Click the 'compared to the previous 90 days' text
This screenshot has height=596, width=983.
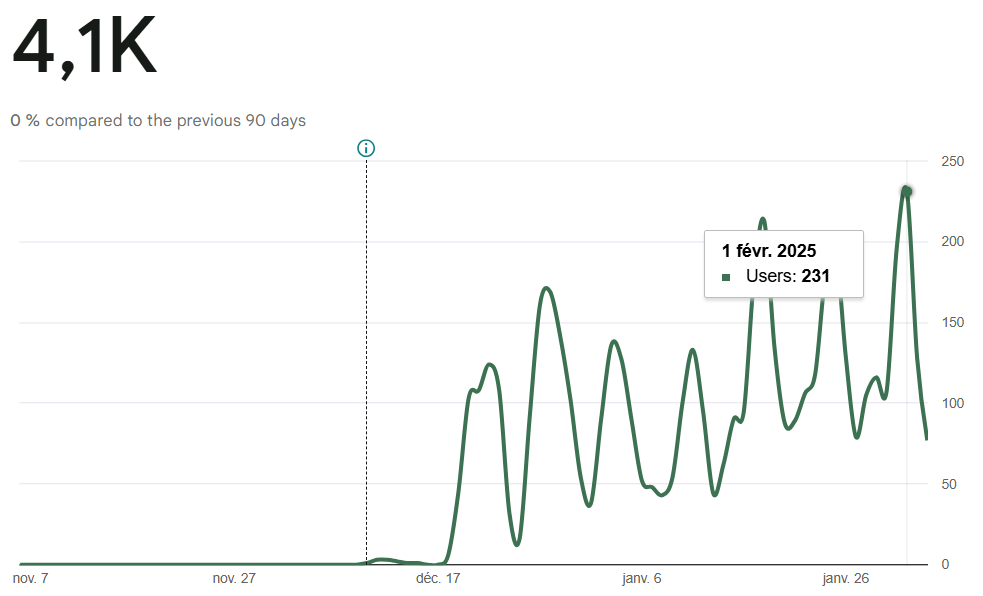[x=176, y=121]
